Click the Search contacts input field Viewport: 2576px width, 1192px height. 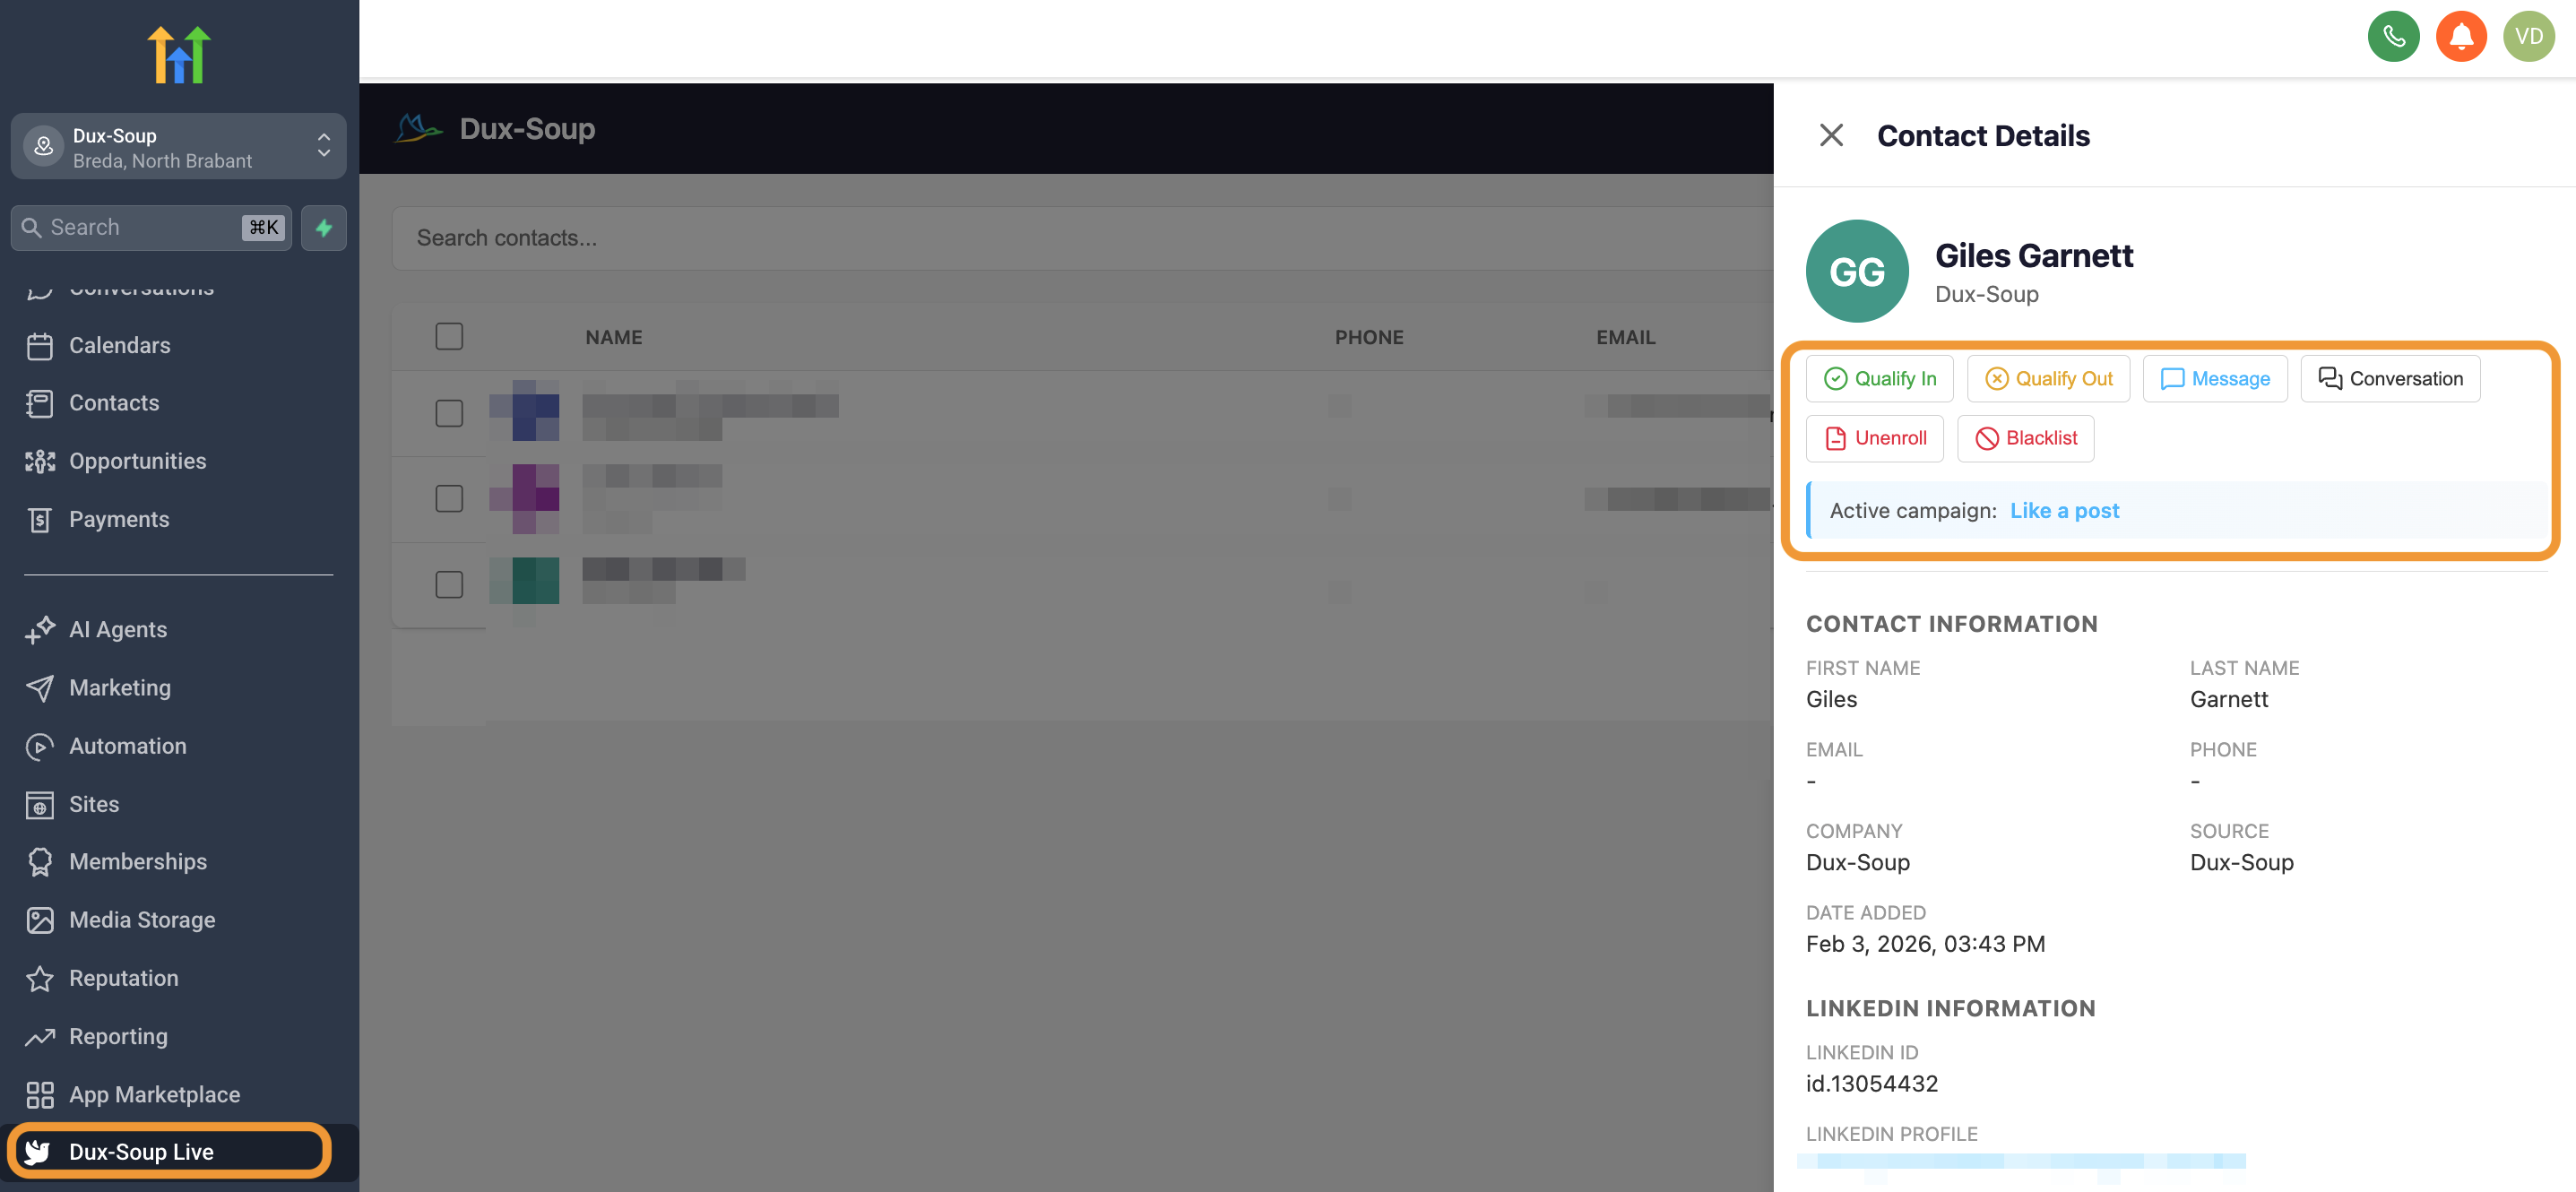point(1080,238)
